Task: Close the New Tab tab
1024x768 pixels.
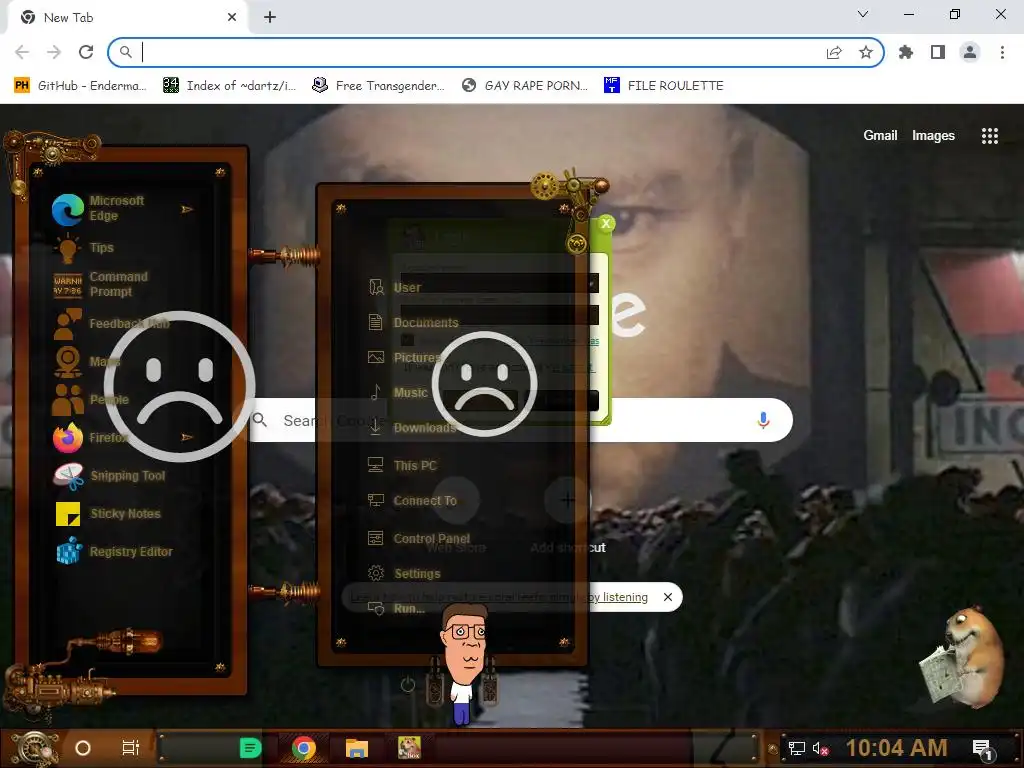Action: (x=231, y=17)
